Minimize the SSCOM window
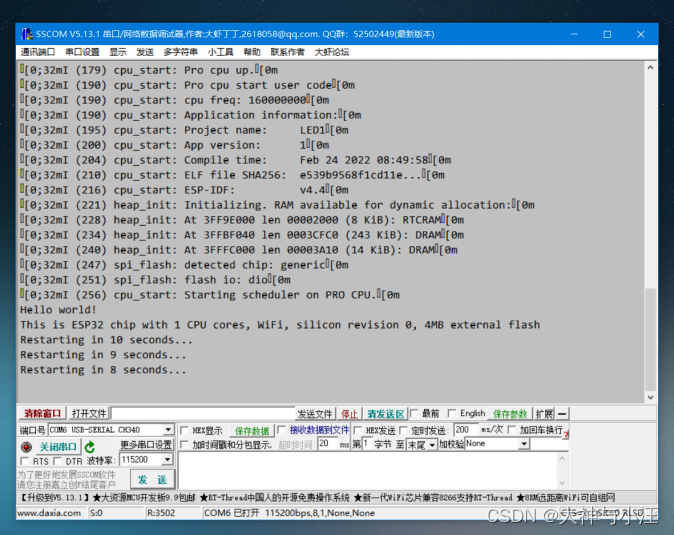 click(574, 34)
